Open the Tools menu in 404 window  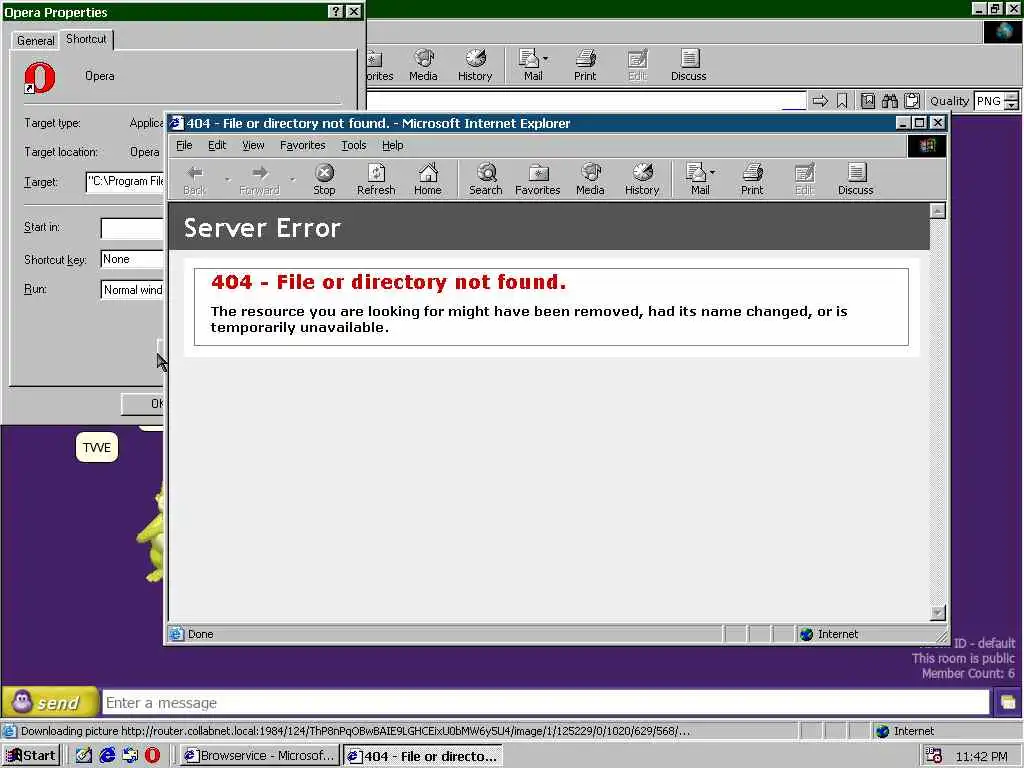click(x=353, y=145)
